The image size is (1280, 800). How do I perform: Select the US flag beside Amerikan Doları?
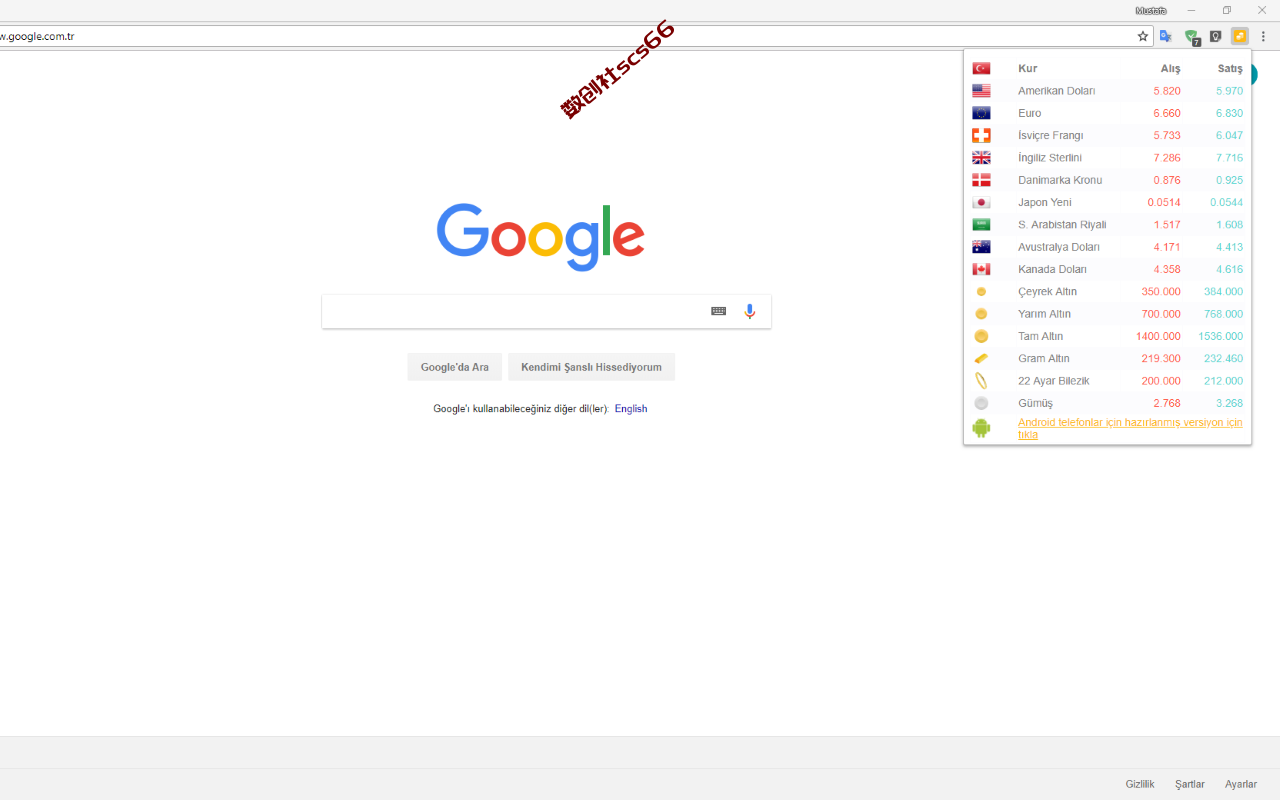981,91
